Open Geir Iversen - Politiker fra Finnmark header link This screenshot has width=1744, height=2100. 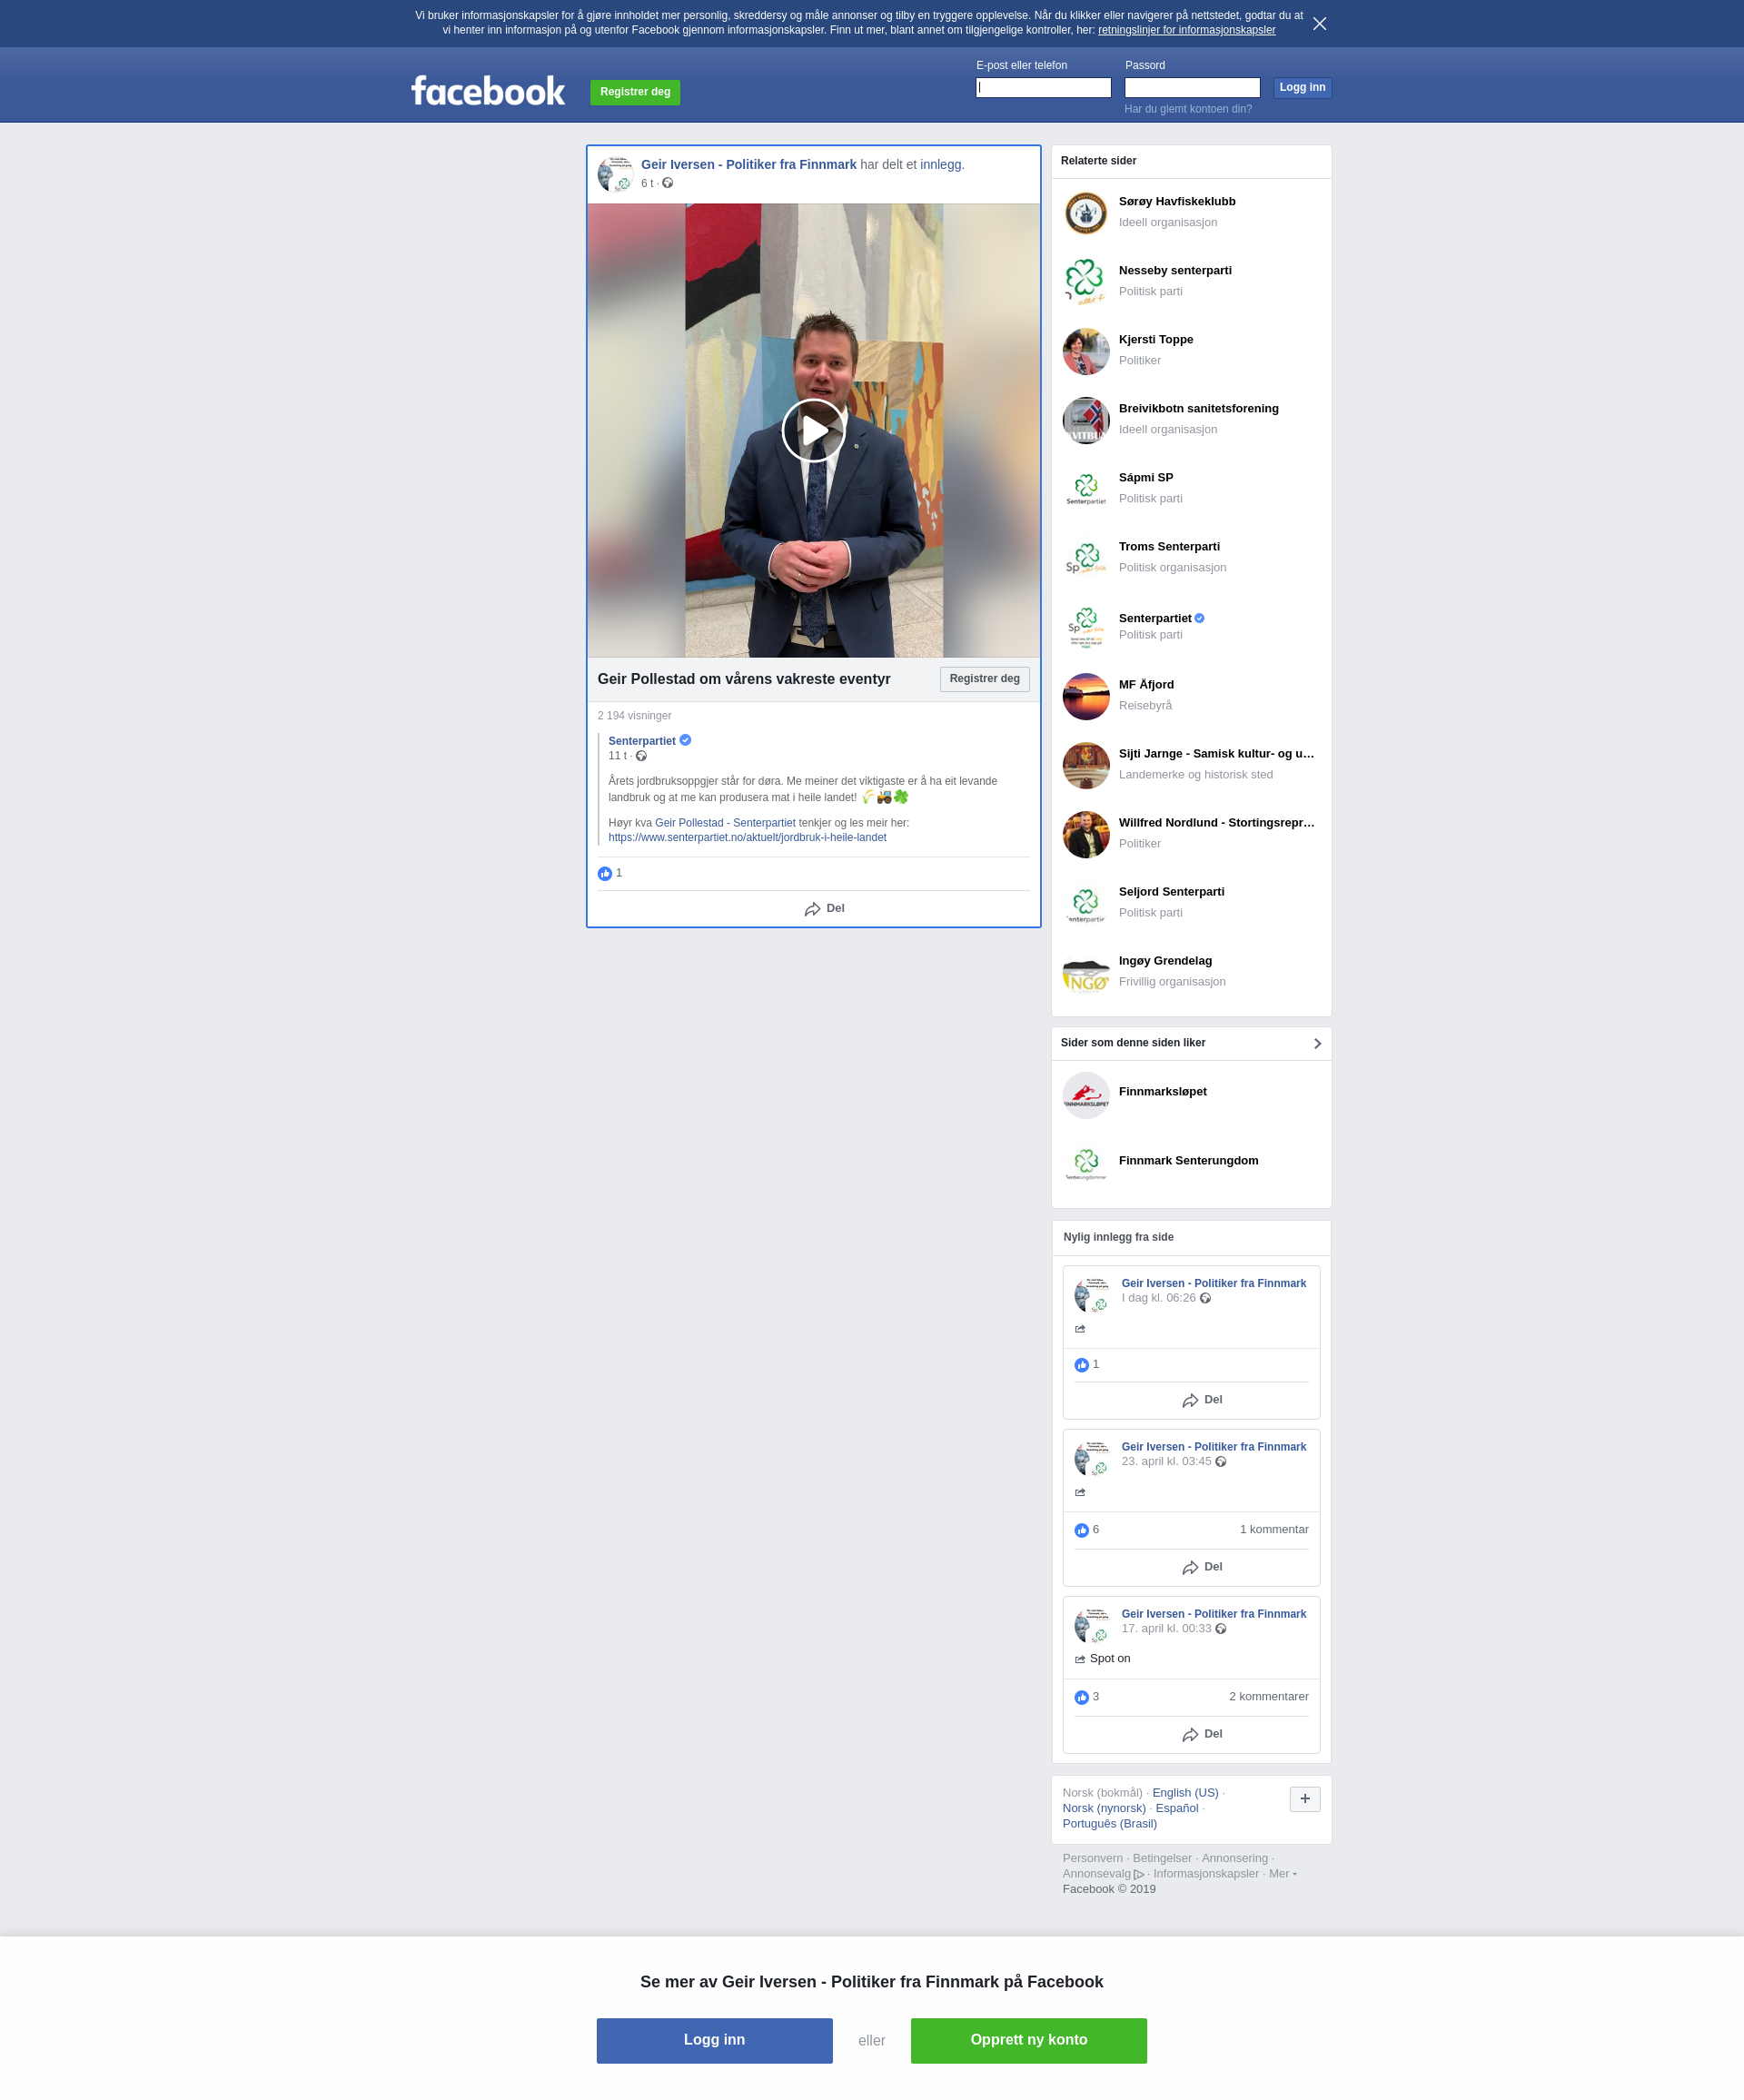(x=748, y=165)
